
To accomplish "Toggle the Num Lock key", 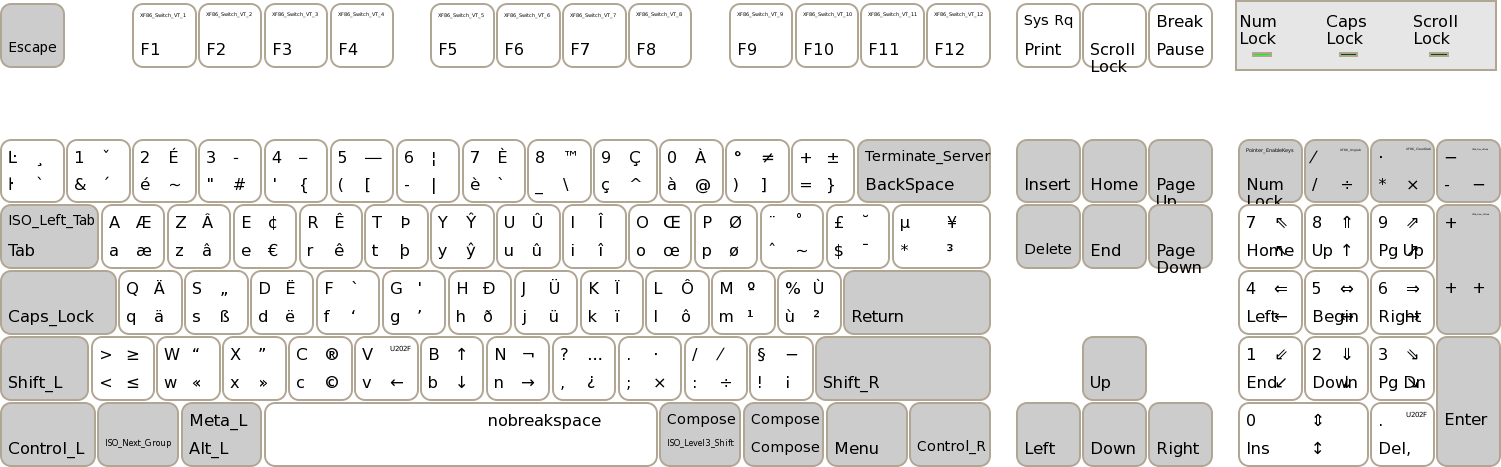I will click(1270, 170).
